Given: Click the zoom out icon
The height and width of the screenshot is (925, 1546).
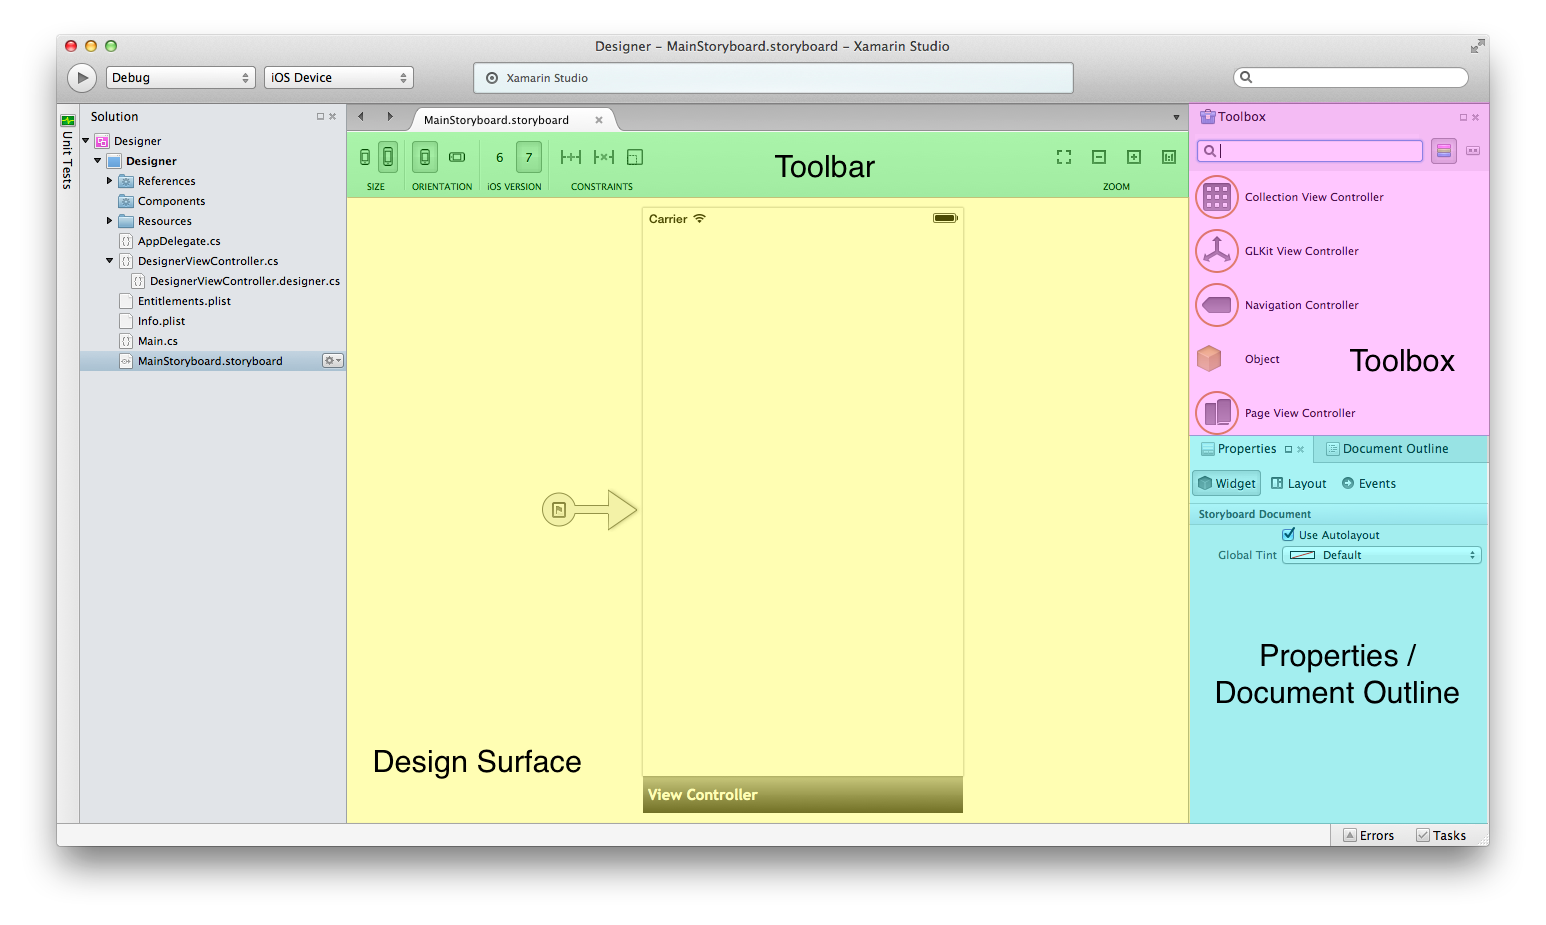Looking at the screenshot, I should (x=1099, y=157).
